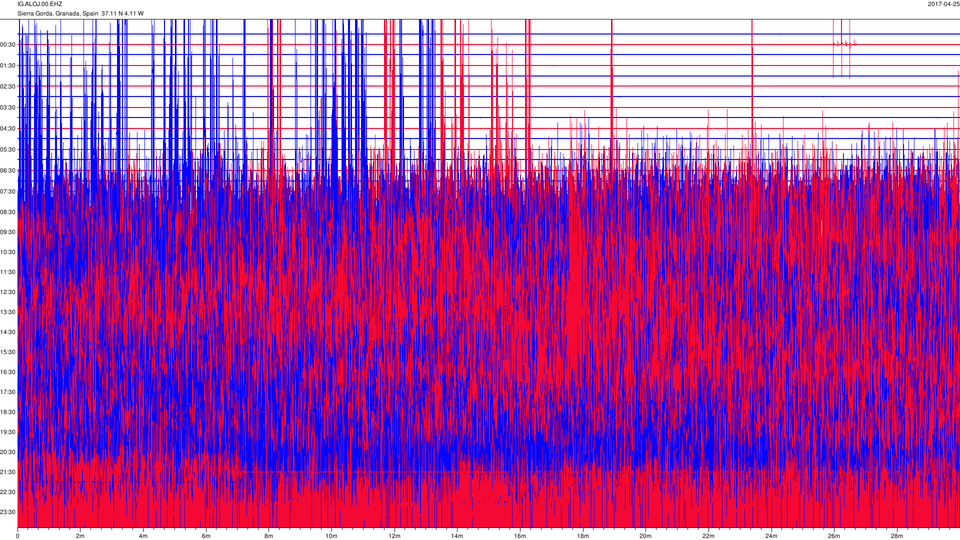Click the 12m axis tick label
This screenshot has width=960, height=540.
394,536
